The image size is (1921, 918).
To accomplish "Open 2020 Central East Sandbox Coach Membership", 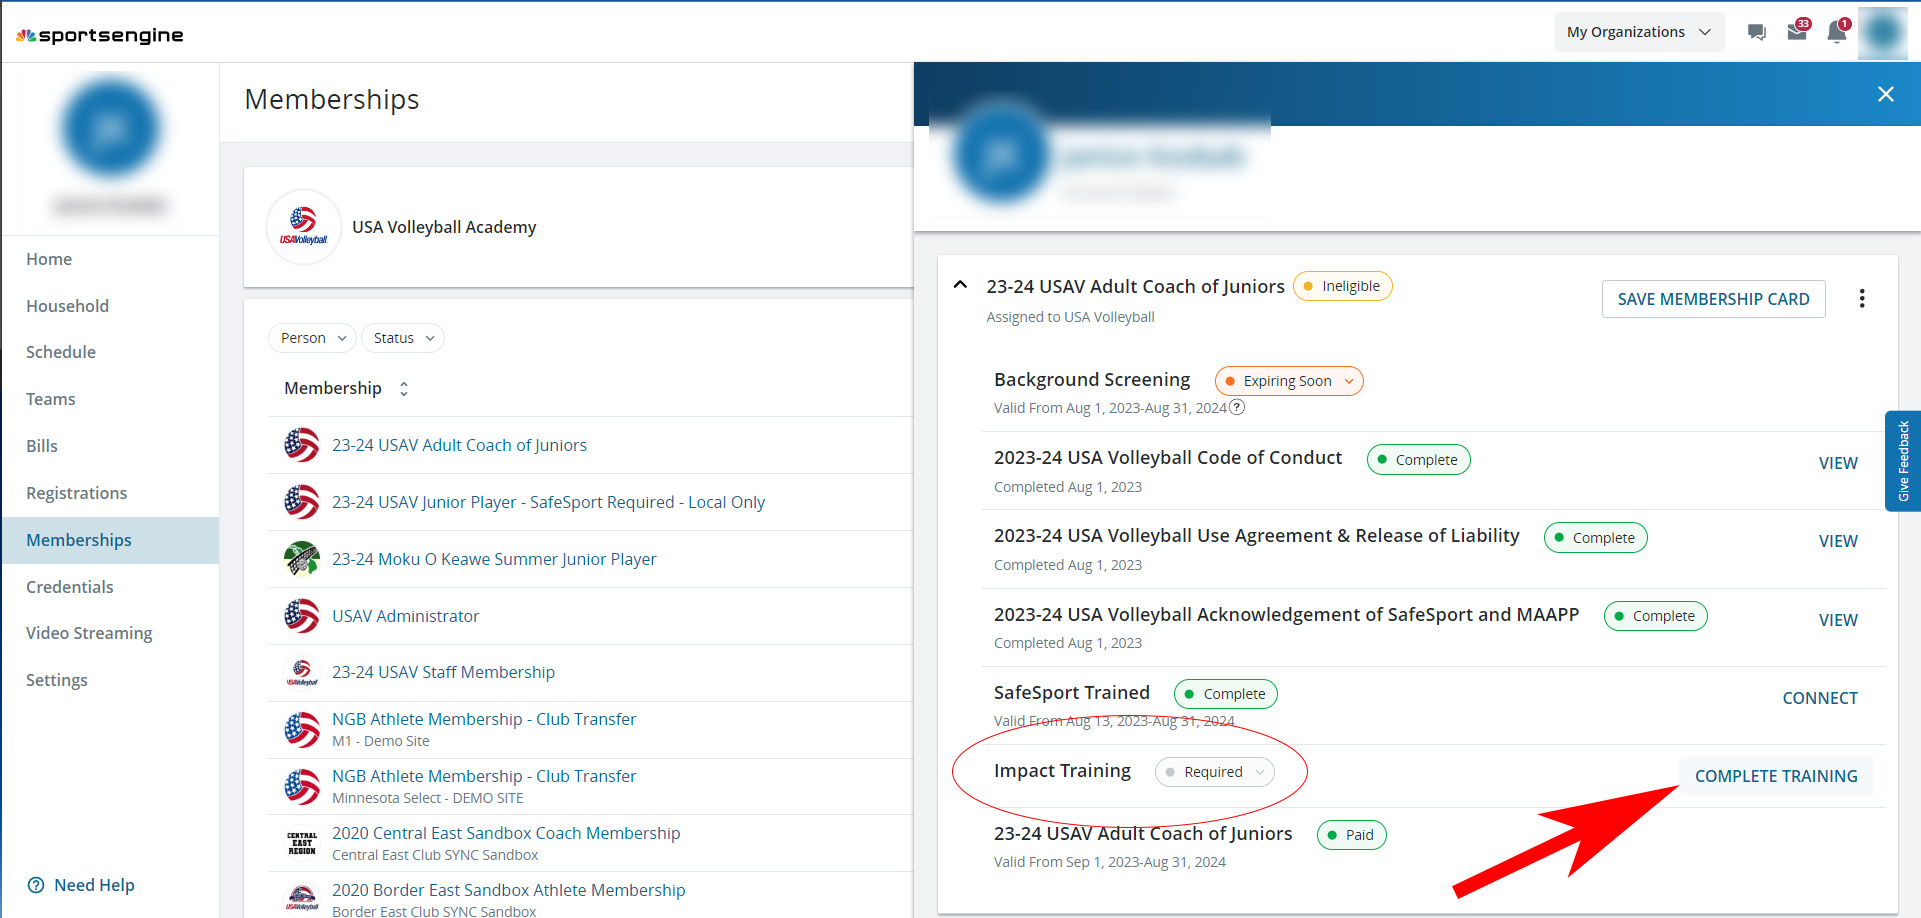I will [x=506, y=833].
